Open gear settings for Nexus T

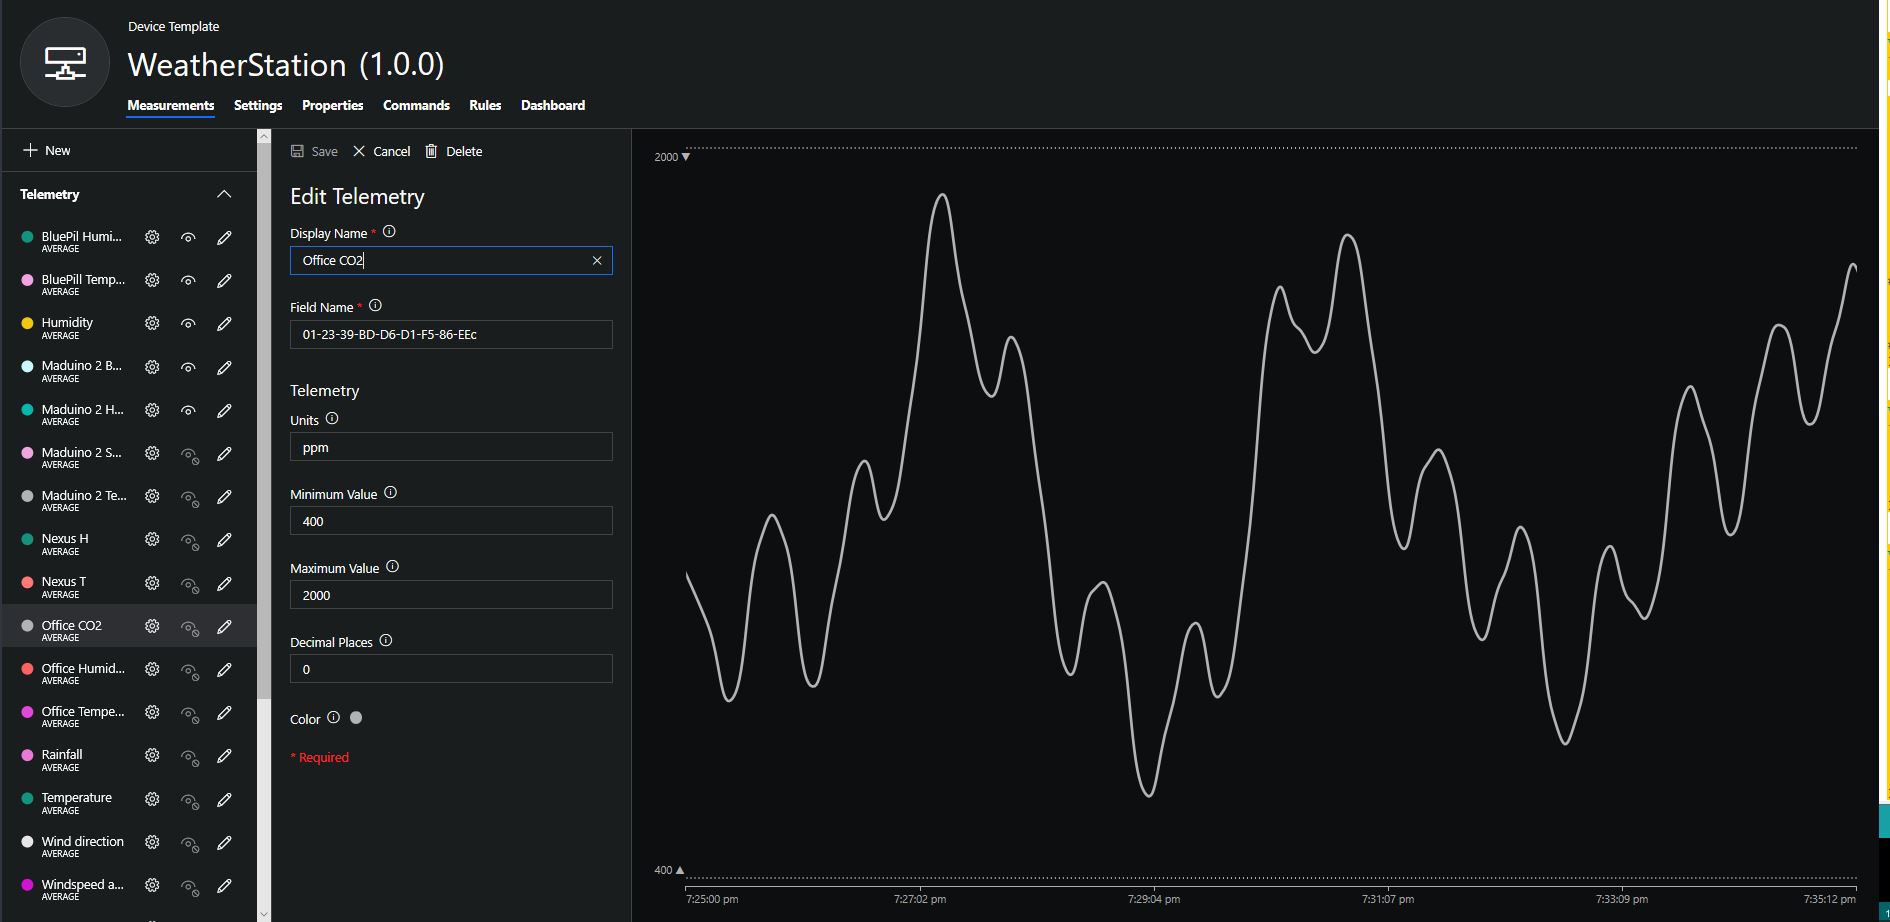click(152, 583)
